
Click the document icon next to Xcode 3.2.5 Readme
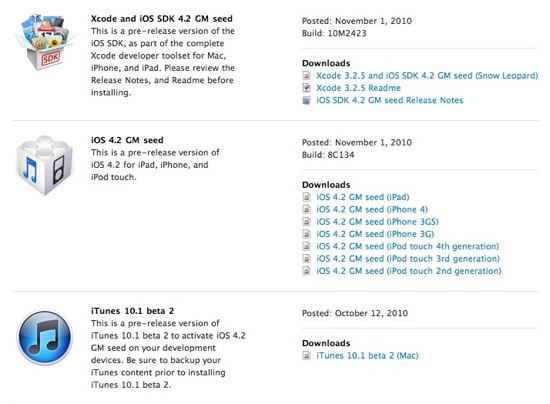click(307, 88)
